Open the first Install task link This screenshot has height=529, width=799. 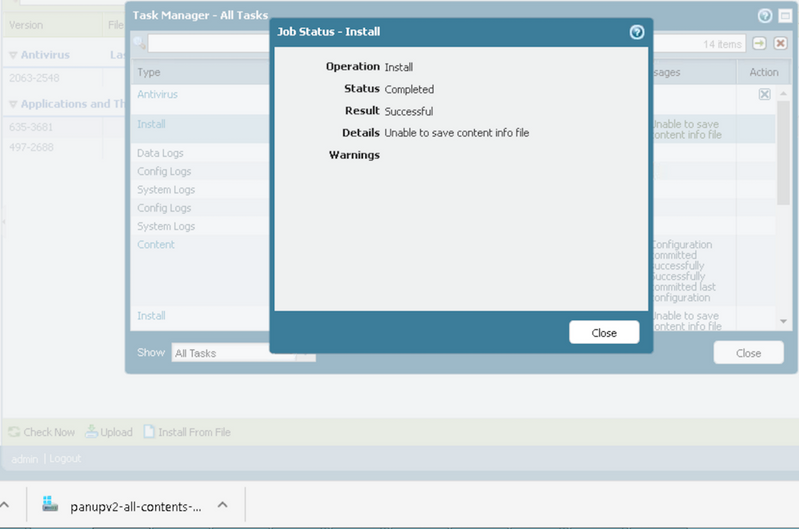pos(151,124)
